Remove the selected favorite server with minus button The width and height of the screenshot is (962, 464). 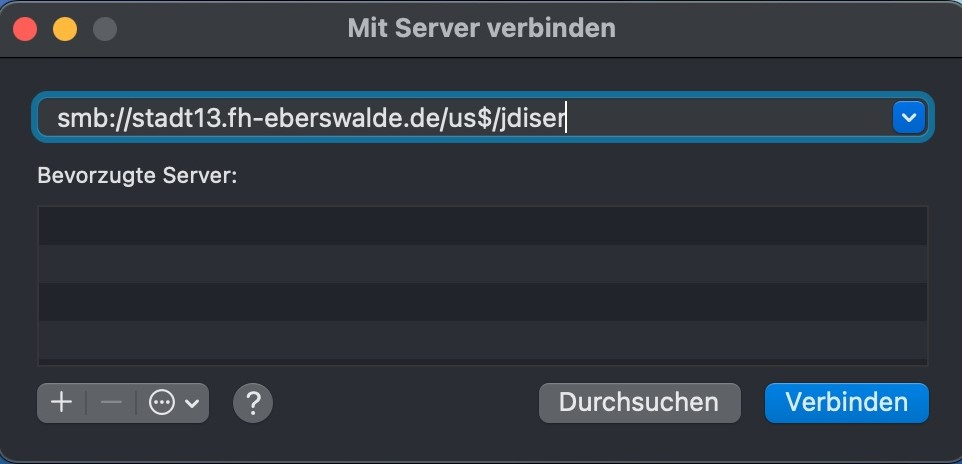coord(111,403)
